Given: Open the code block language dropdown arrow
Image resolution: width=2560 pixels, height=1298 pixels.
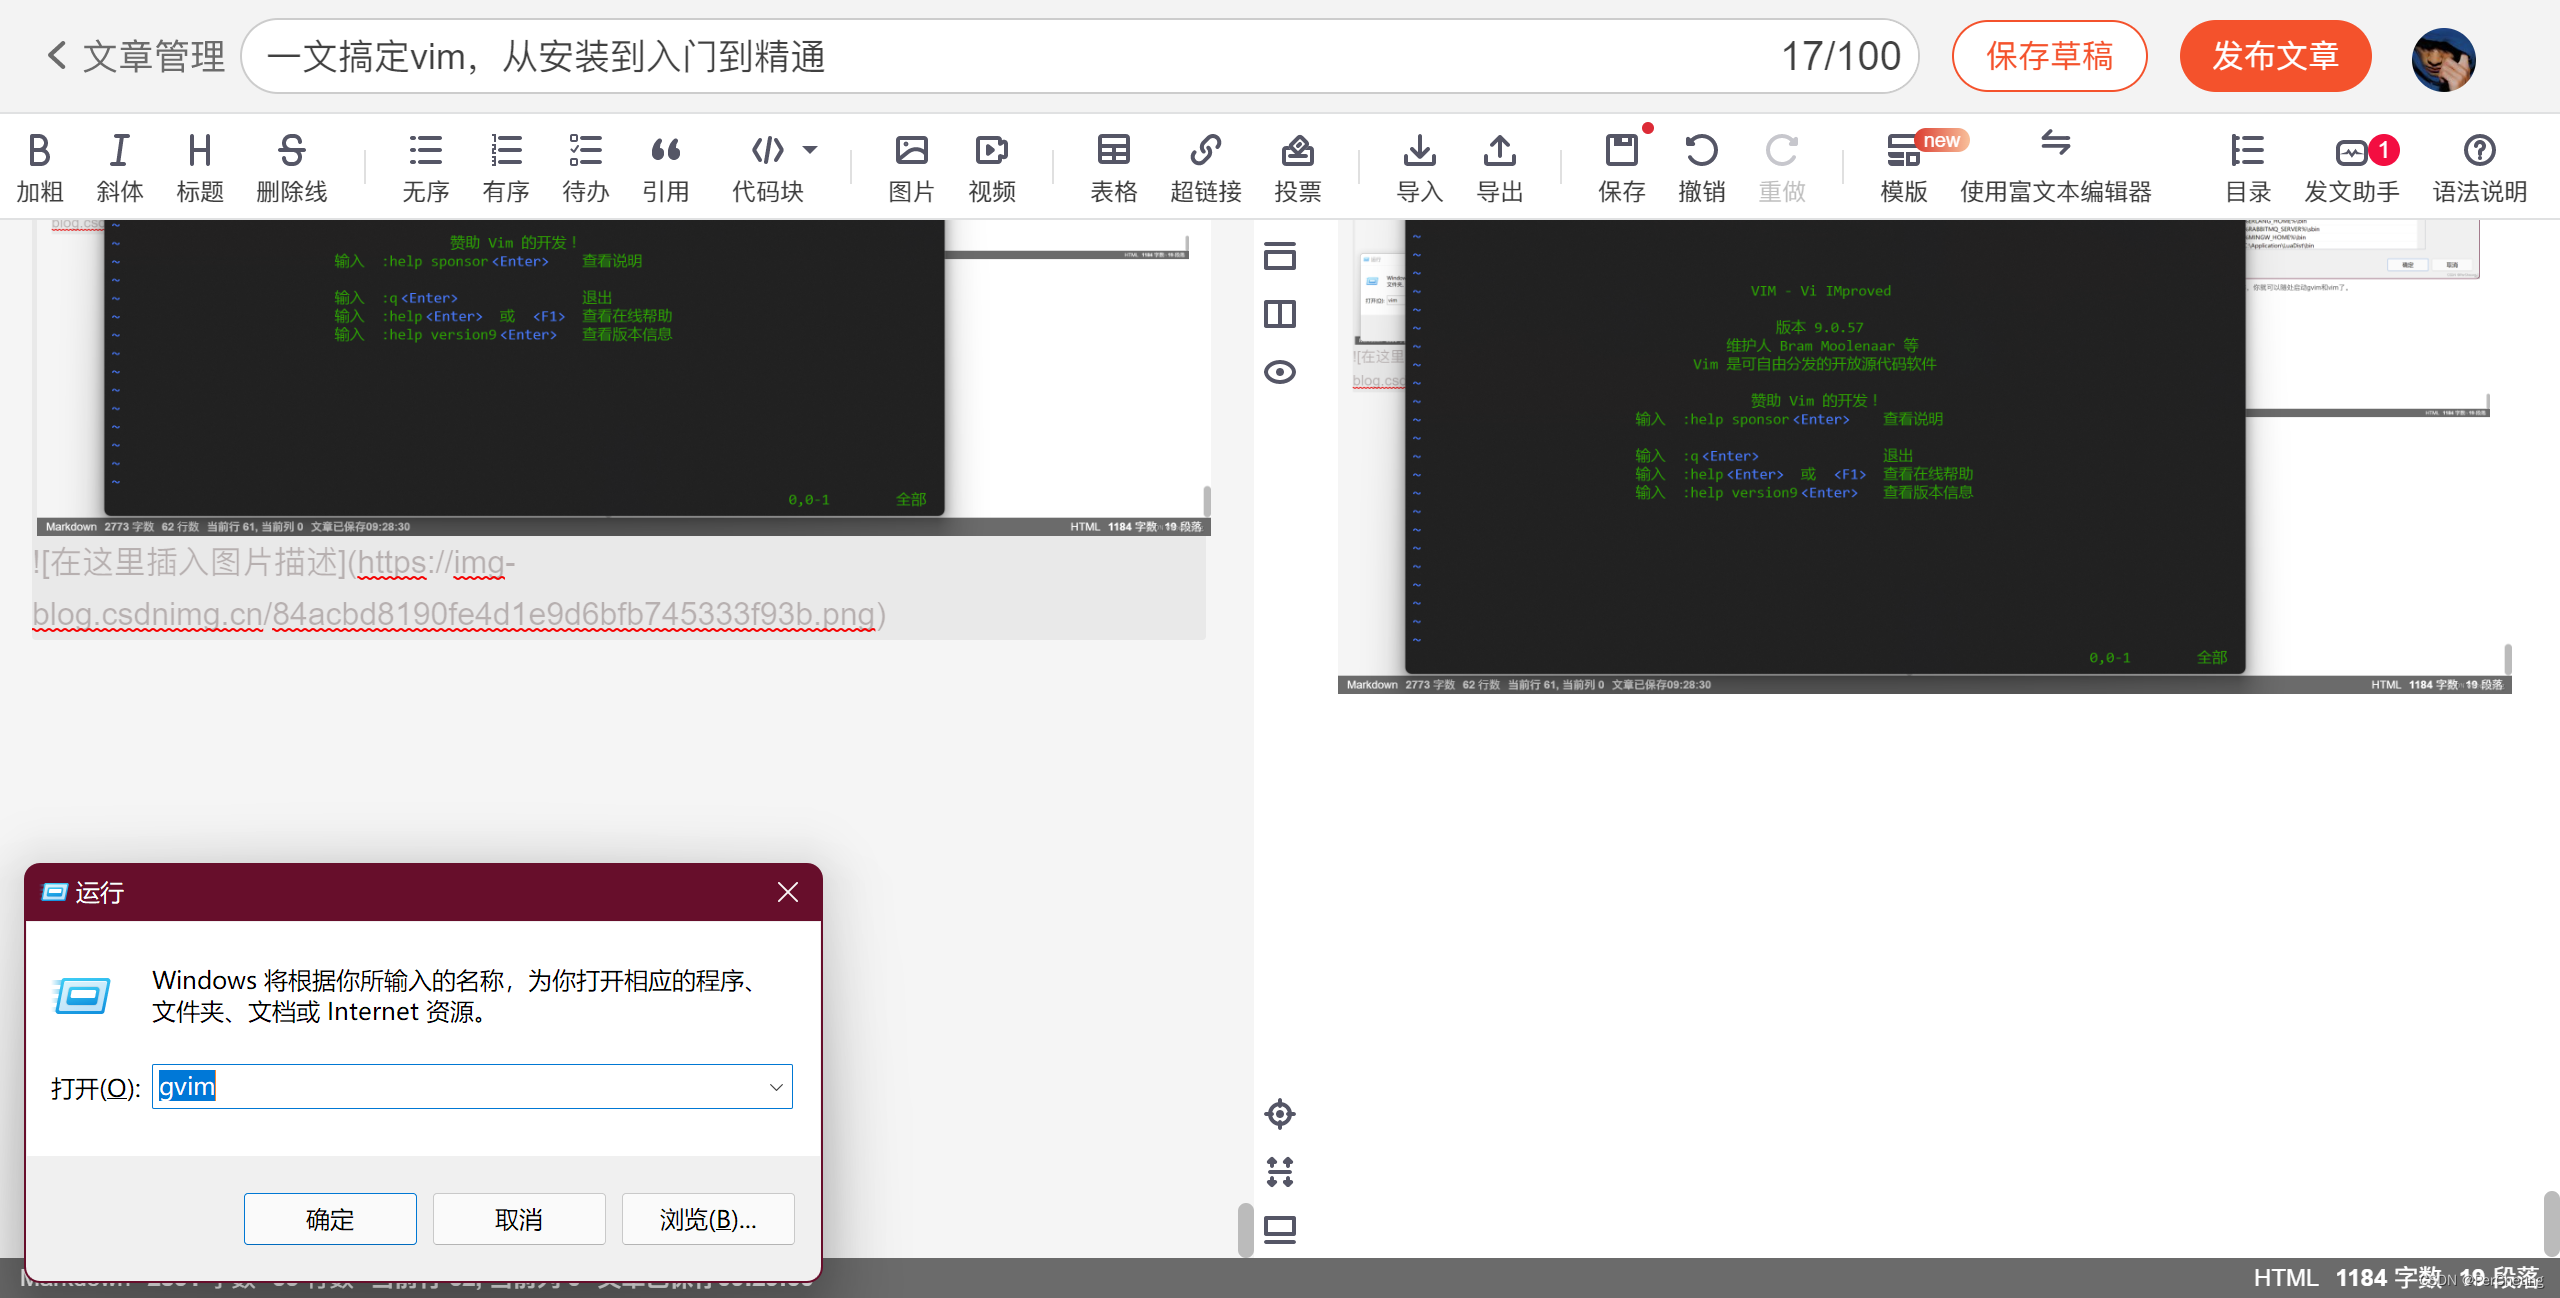Looking at the screenshot, I should click(811, 148).
